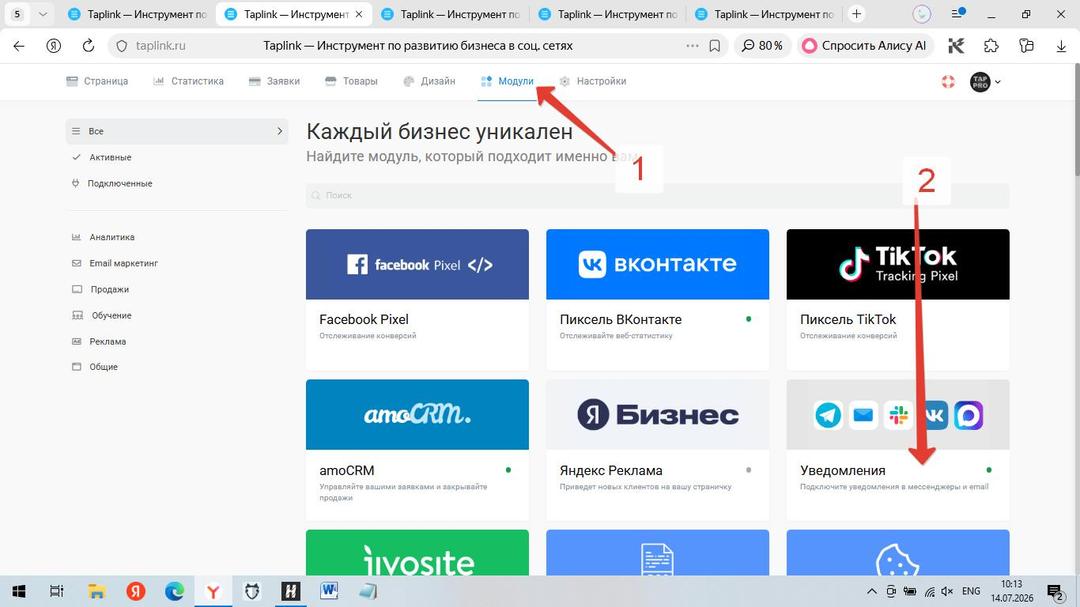Switch to the first Taplink tab

point(138,14)
